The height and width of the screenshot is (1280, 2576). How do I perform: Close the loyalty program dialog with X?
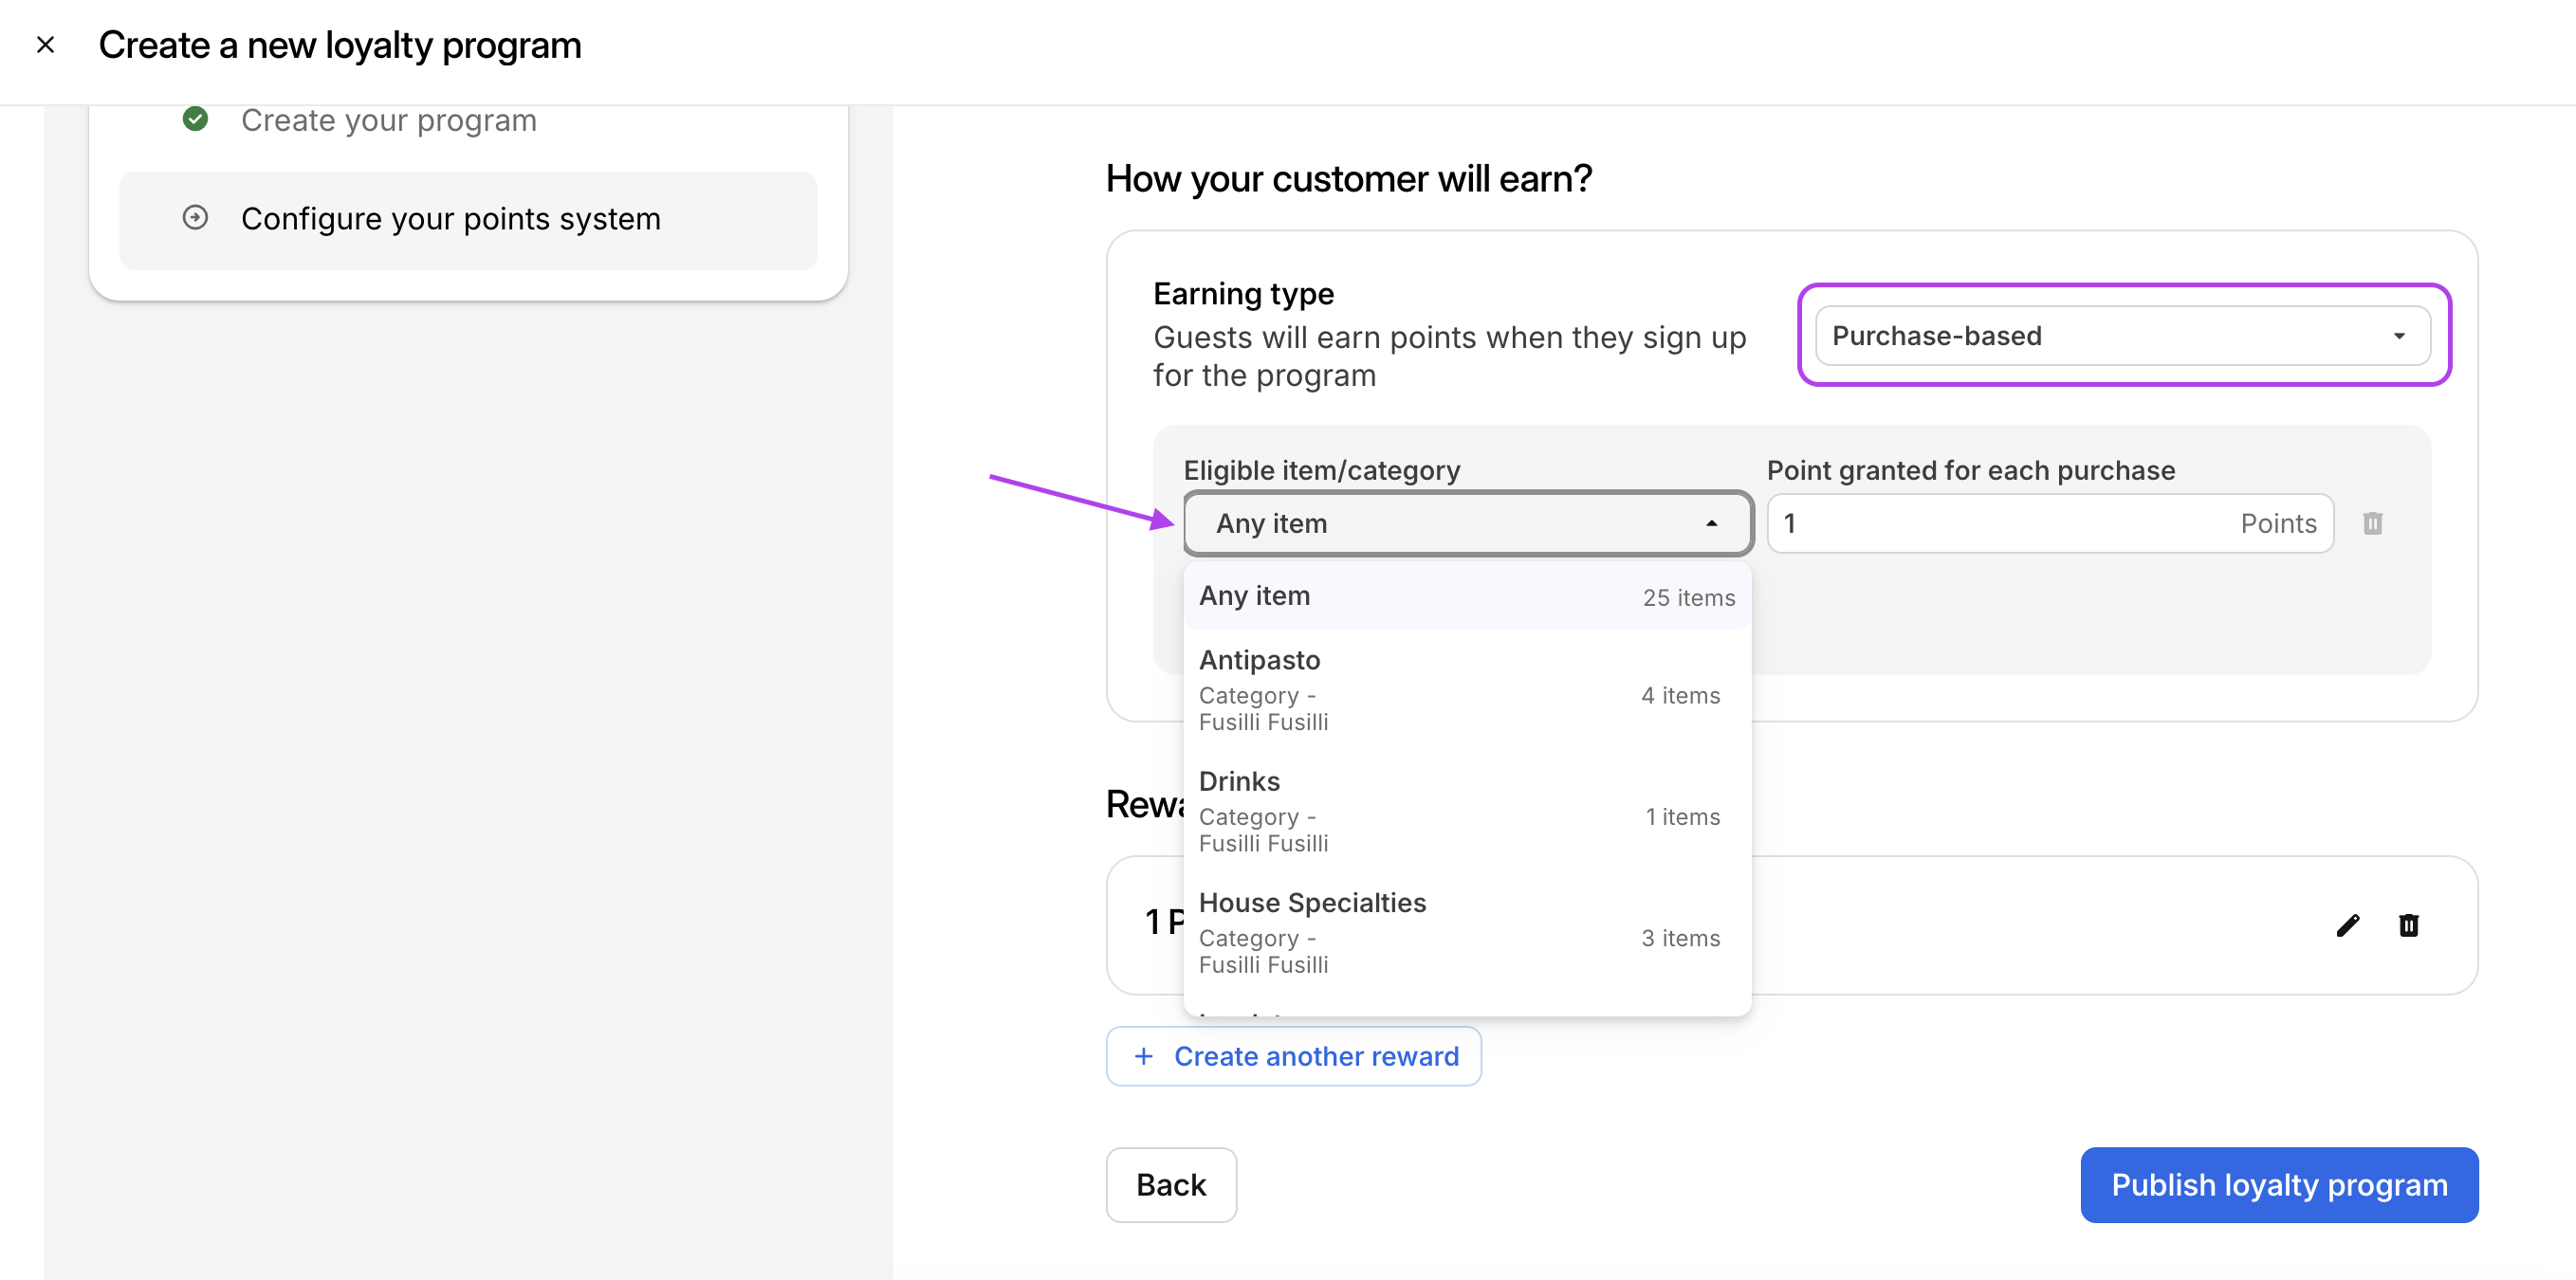coord(45,45)
